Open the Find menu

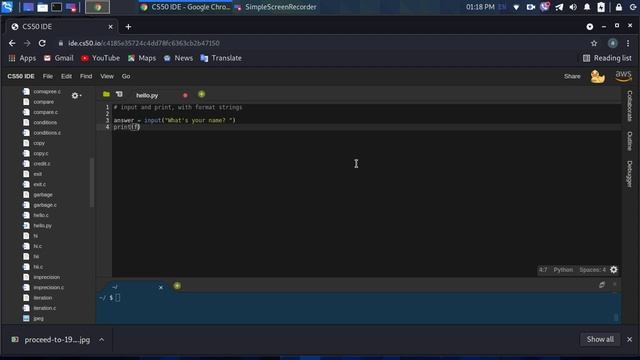[86, 76]
